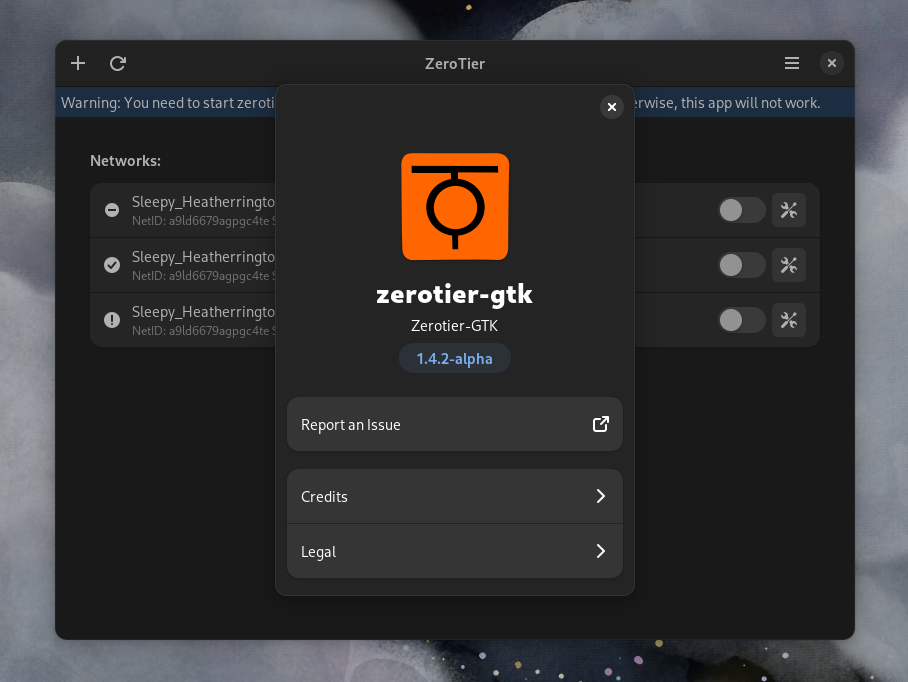Open Report an Issue link
Viewport: 908px width, 682px height.
pos(455,424)
